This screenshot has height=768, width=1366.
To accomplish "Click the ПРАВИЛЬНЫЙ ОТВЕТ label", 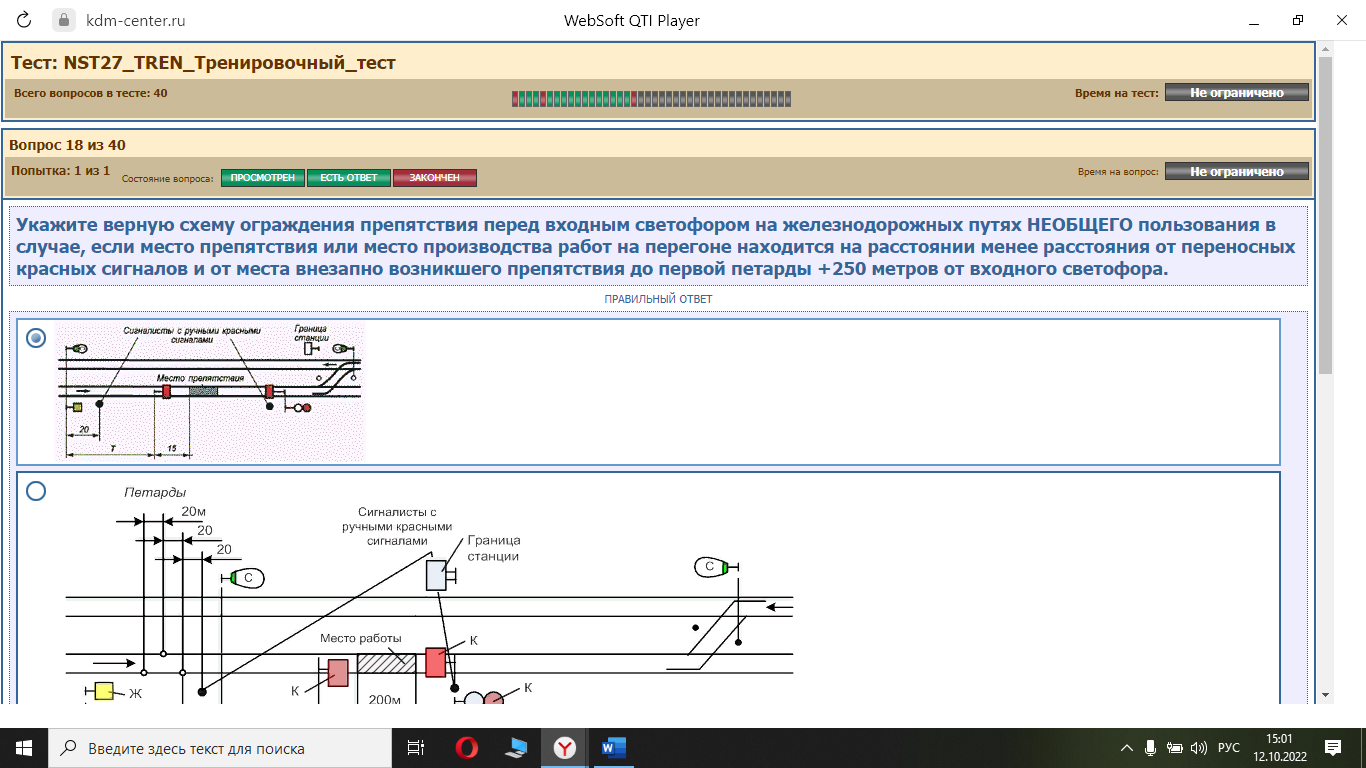I will pos(658,299).
